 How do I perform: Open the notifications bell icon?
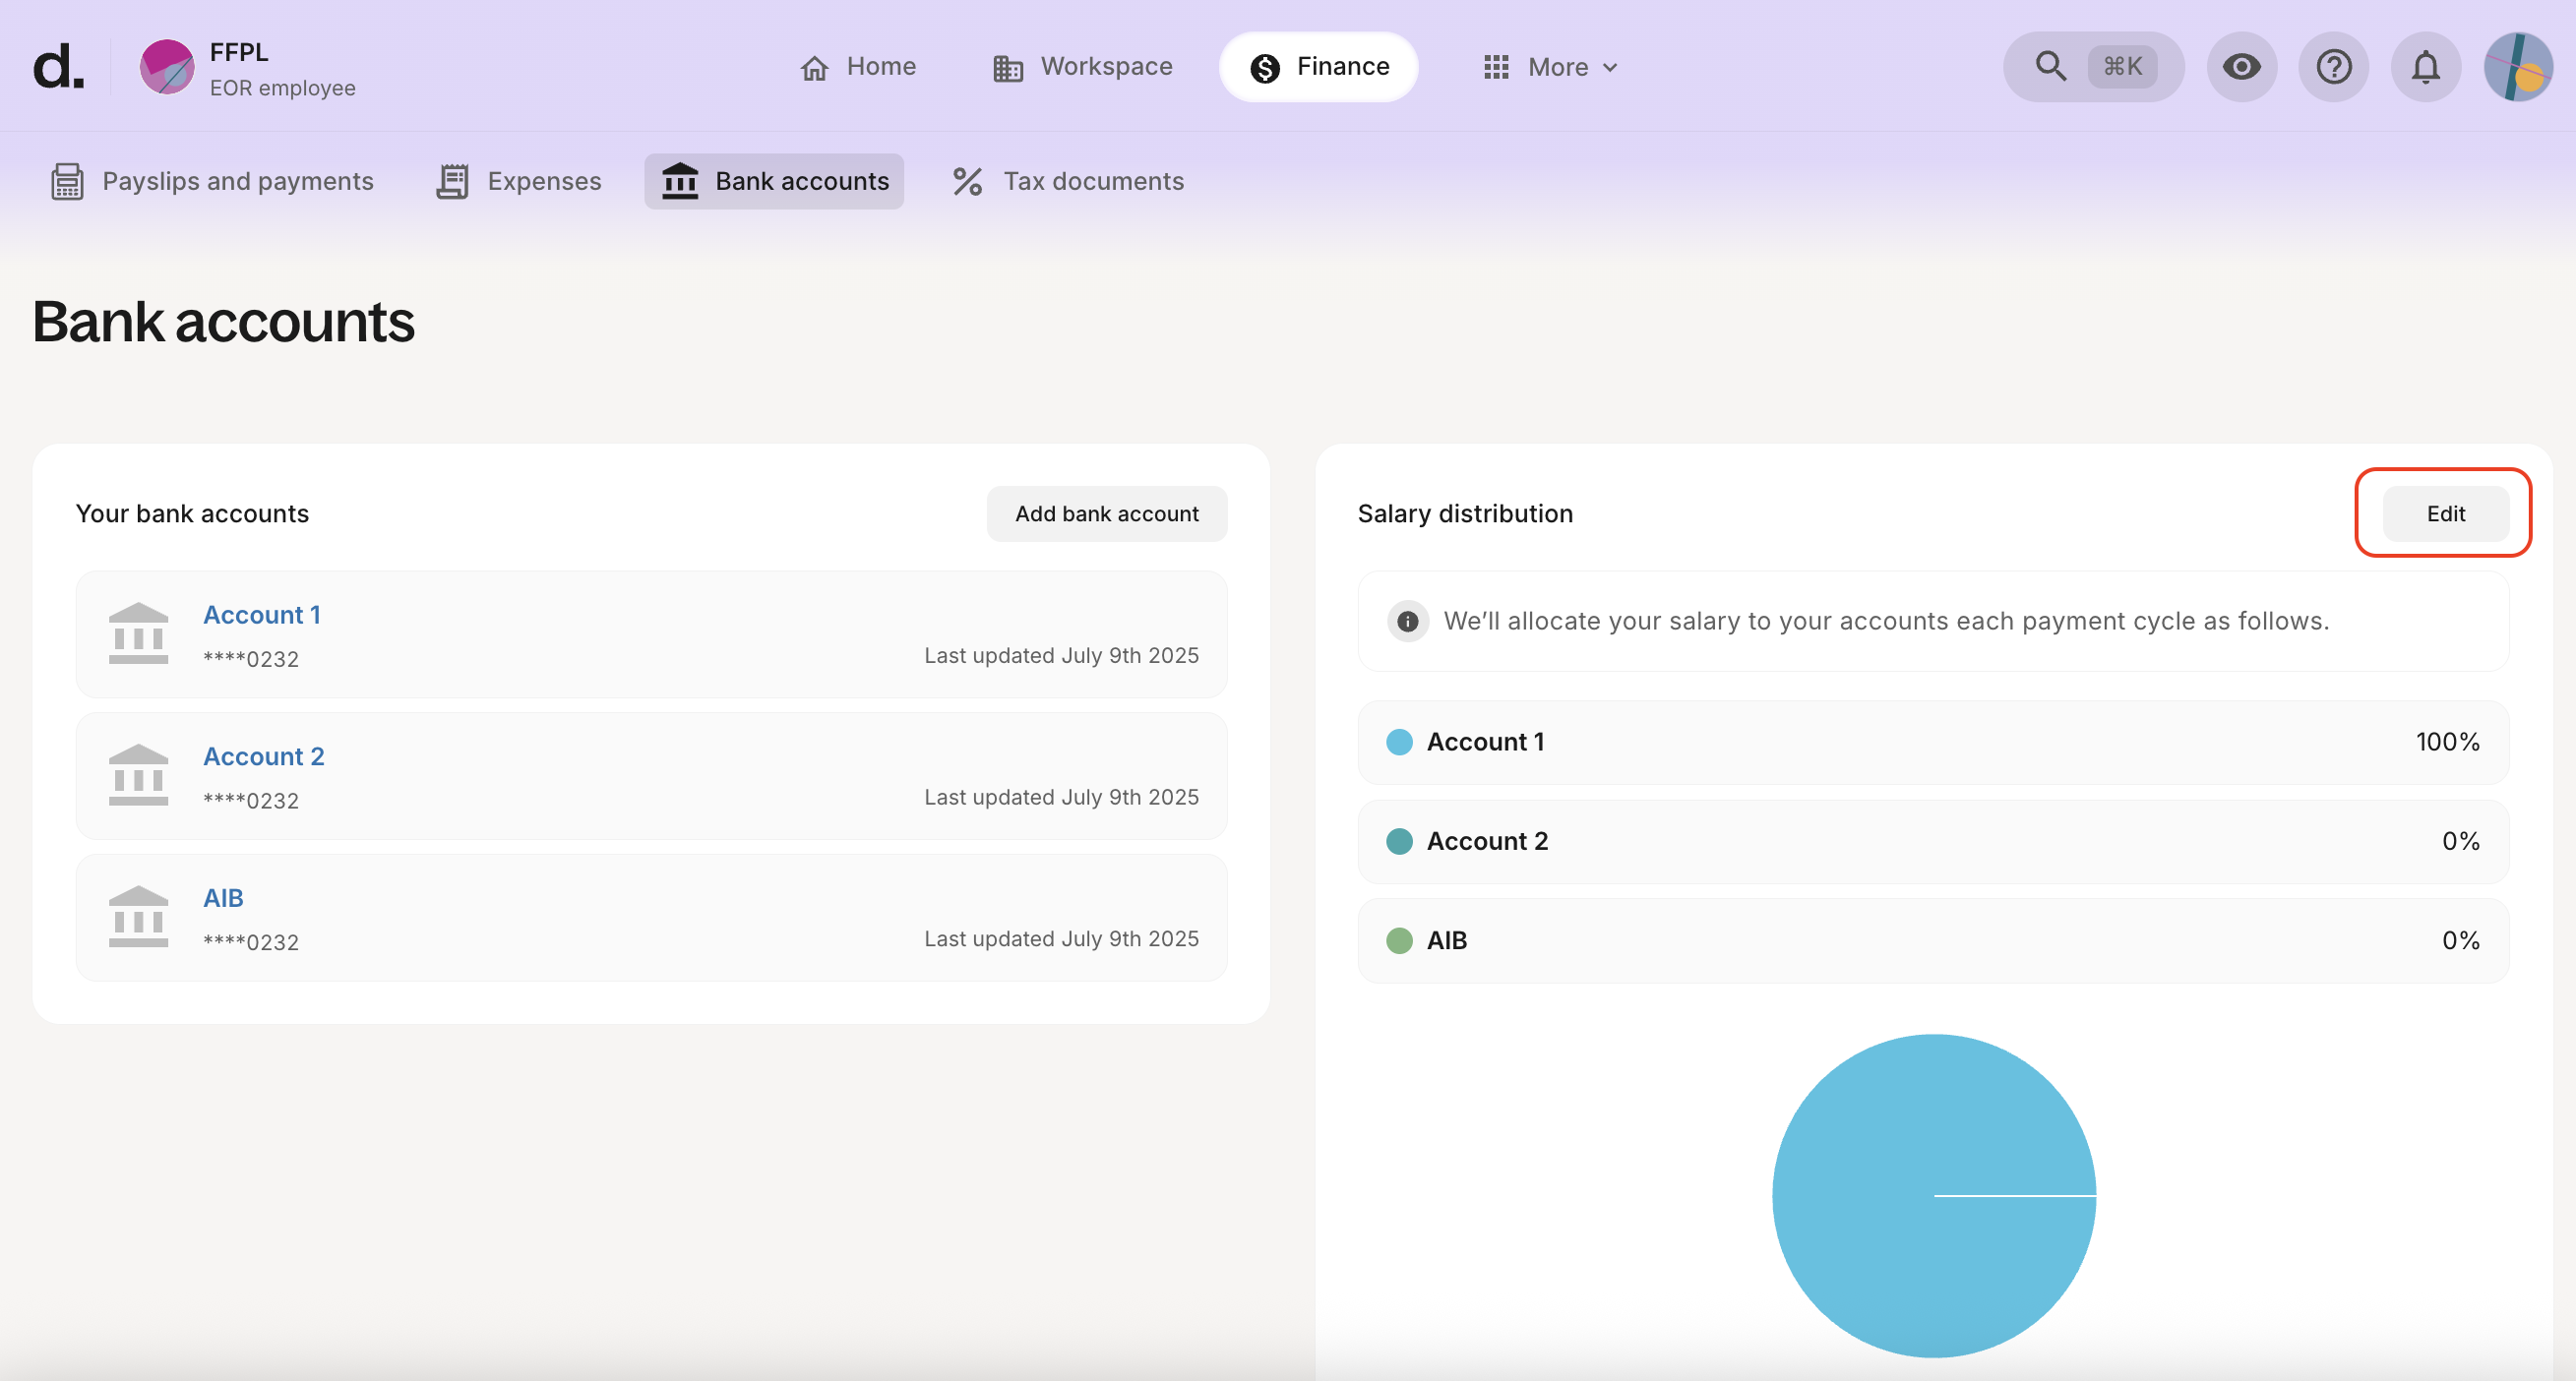click(x=2425, y=67)
